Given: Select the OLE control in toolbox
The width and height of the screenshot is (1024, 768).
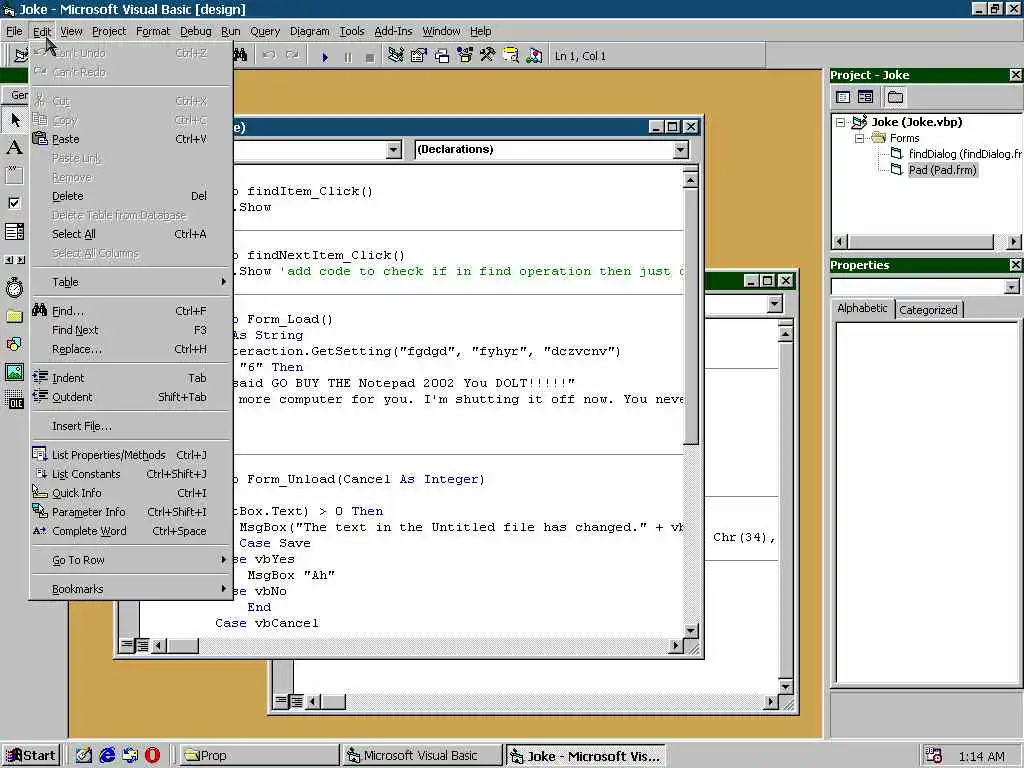Looking at the screenshot, I should pyautogui.click(x=14, y=400).
